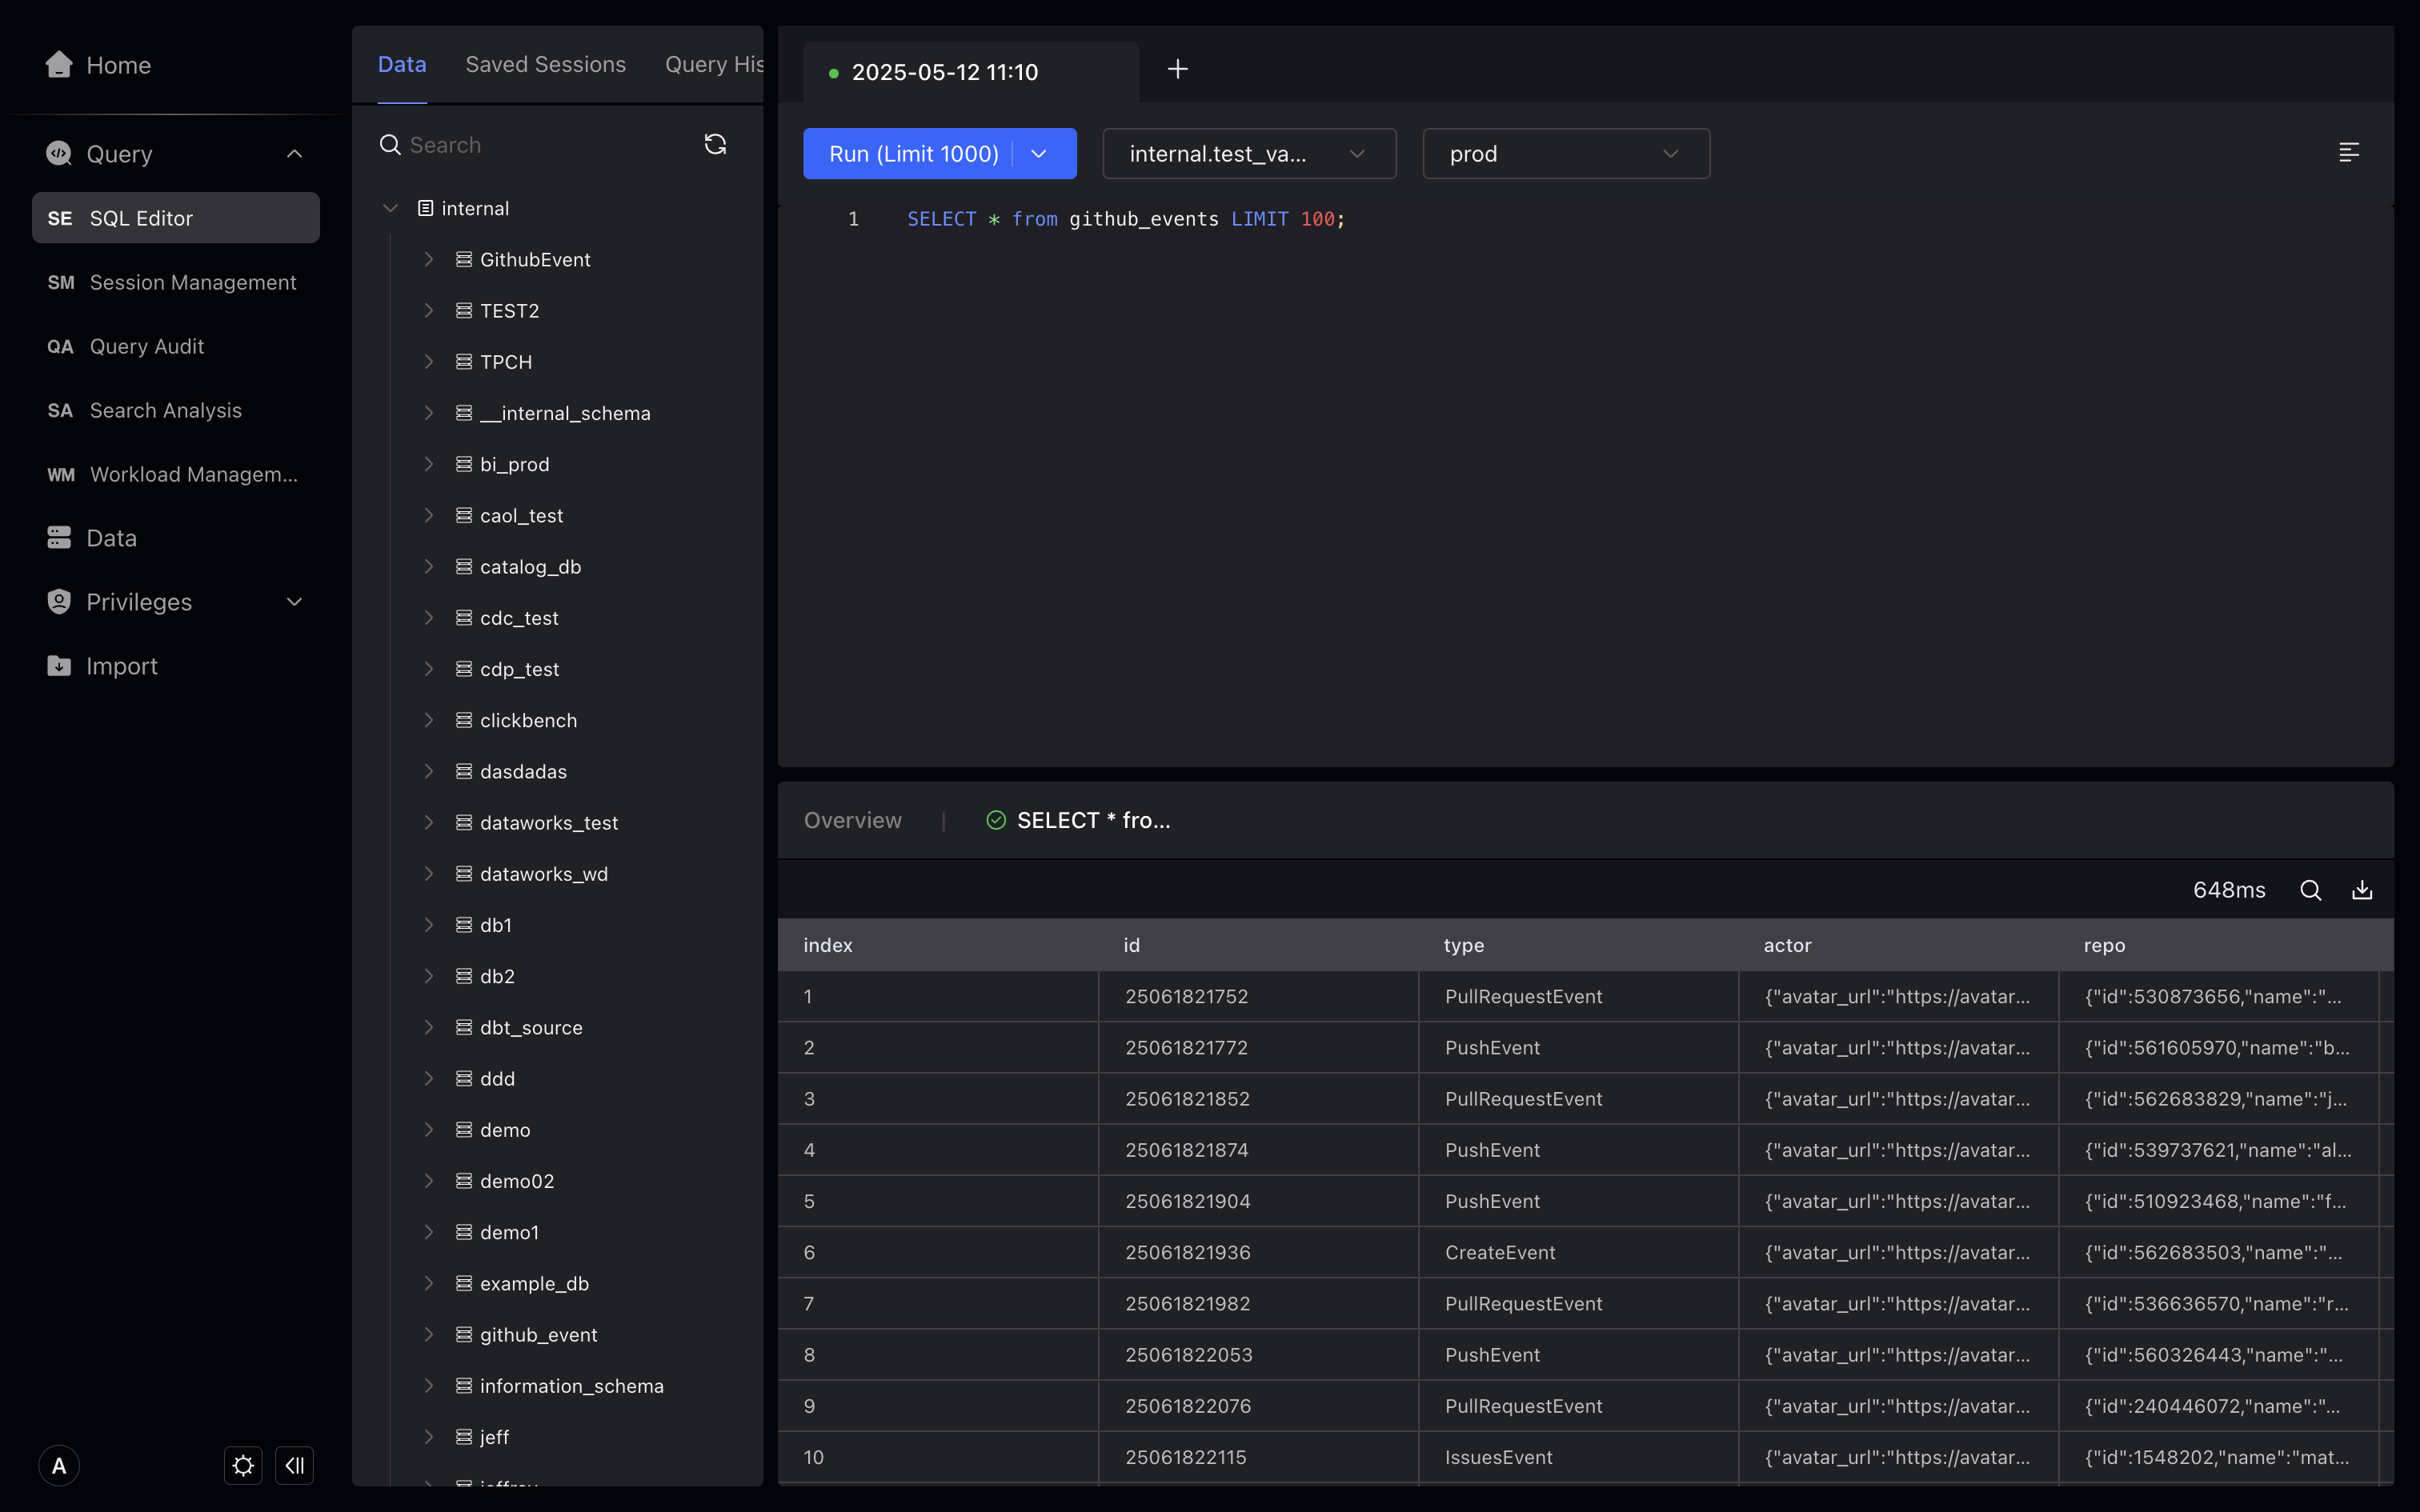Select the example_db database

tap(534, 1284)
